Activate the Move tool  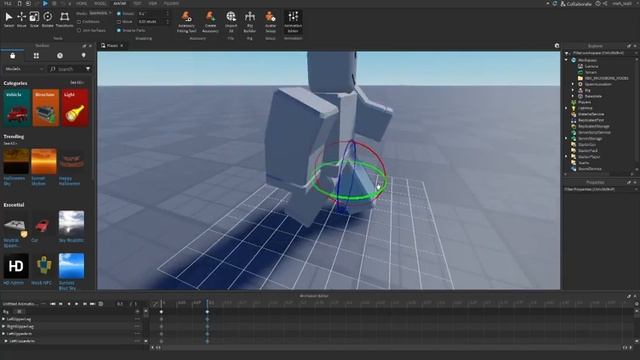22,19
